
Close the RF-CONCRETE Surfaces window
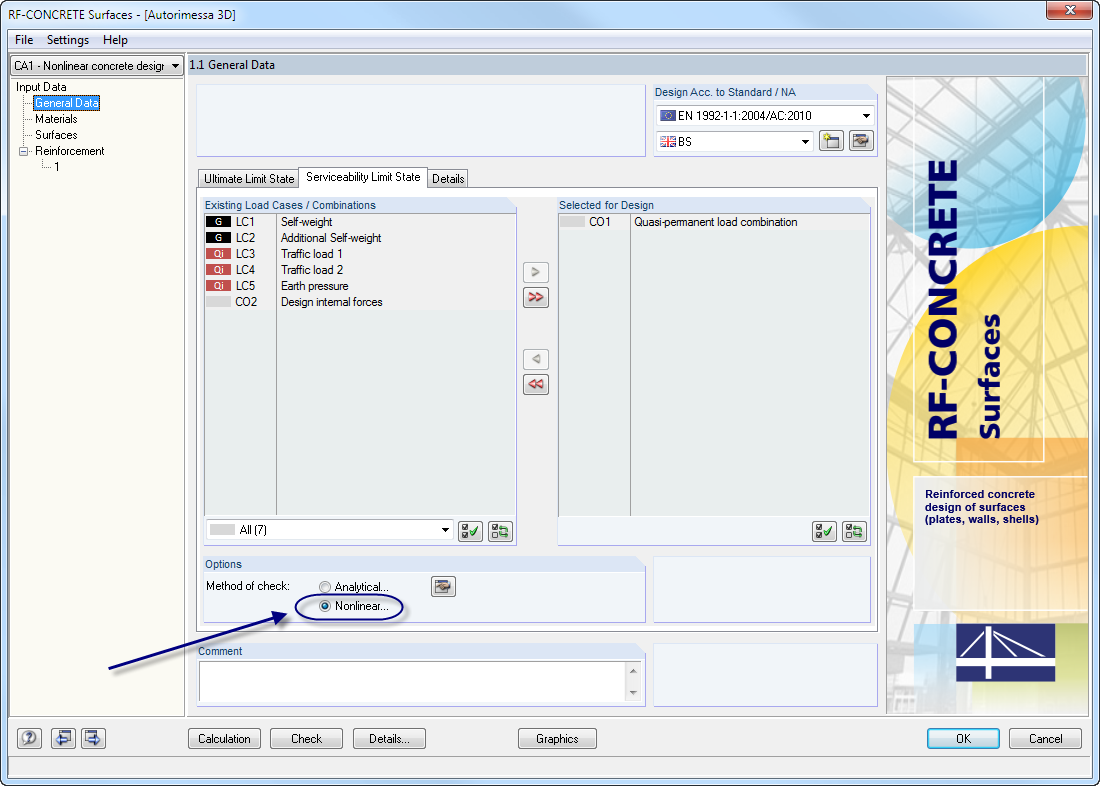point(1070,11)
